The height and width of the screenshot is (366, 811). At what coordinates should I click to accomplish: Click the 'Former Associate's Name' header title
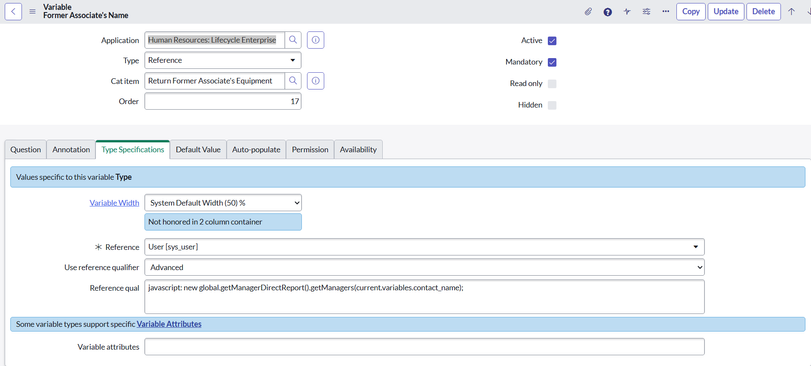[x=86, y=16]
